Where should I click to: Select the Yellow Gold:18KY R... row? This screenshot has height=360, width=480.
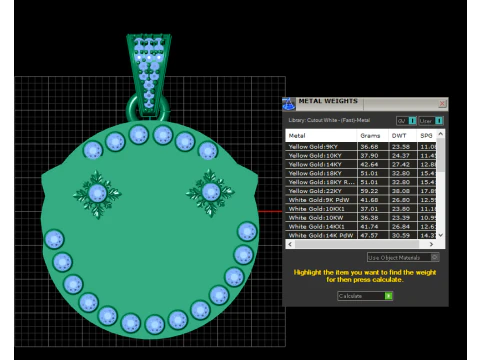[361, 182]
